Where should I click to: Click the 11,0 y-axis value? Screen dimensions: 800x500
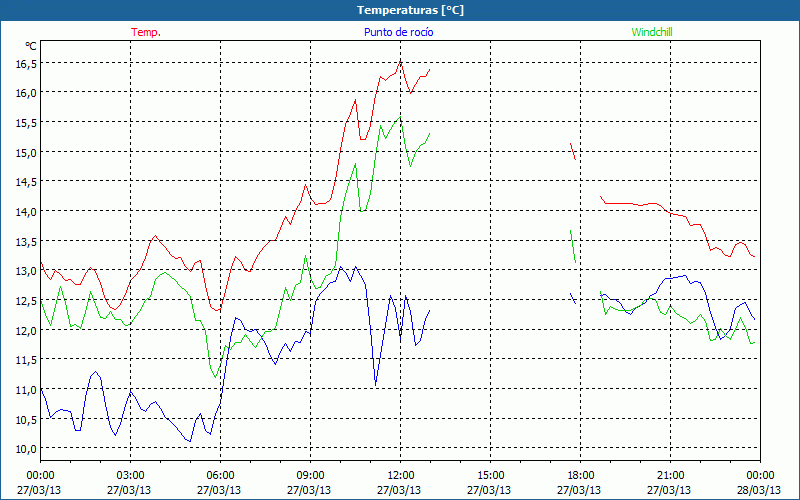[27, 389]
